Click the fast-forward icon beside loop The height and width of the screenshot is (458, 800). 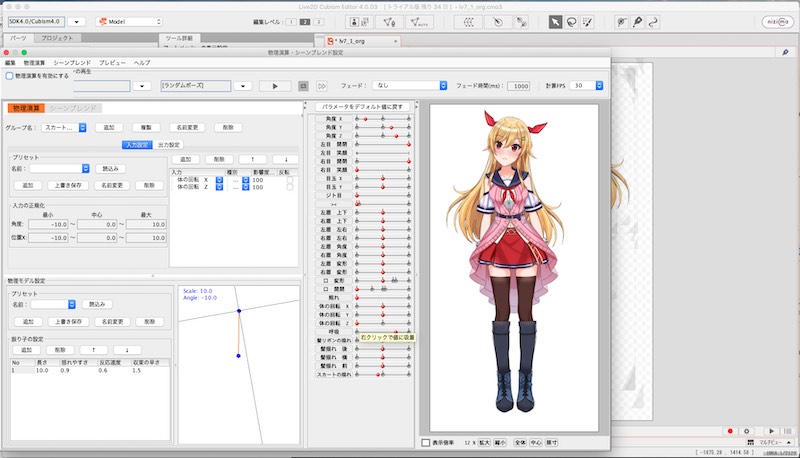coord(321,86)
